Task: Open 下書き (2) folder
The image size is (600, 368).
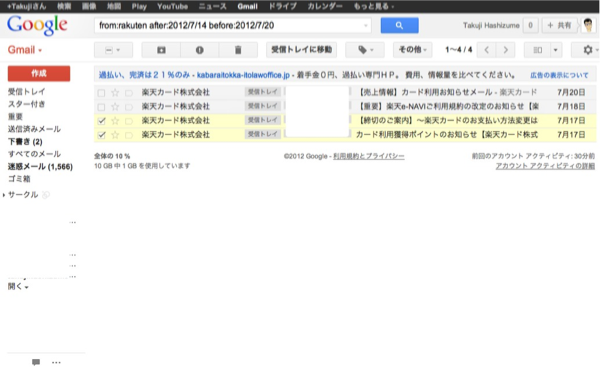Action: 25,142
